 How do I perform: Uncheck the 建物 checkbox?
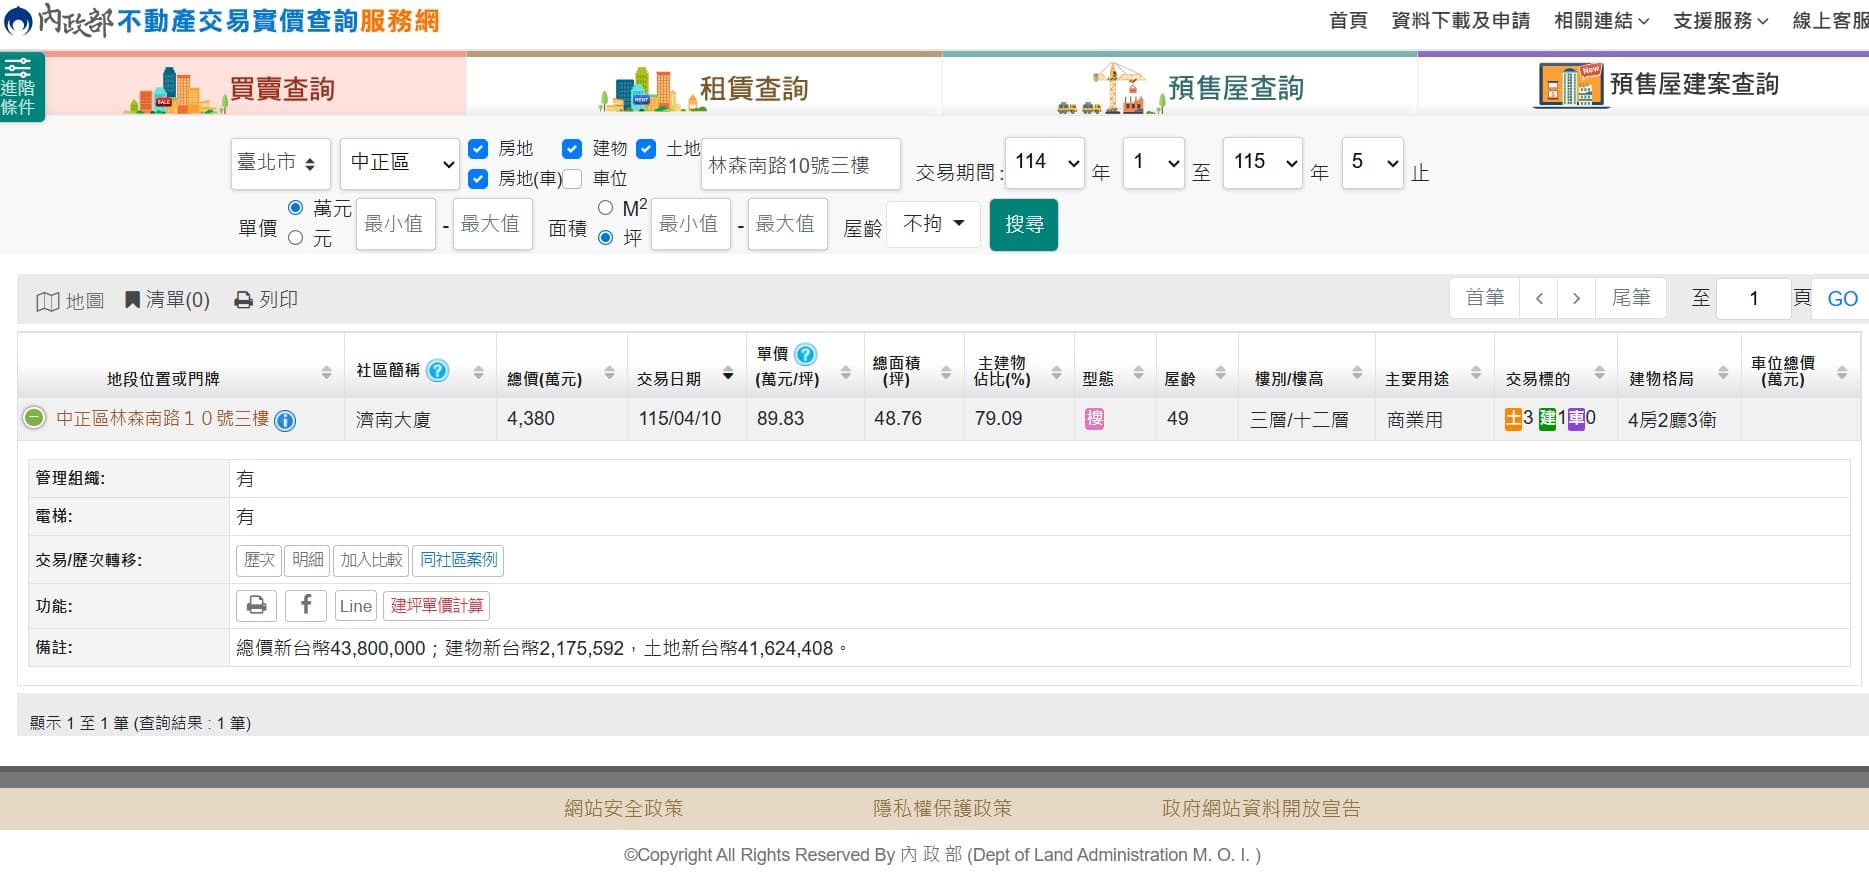coord(572,149)
